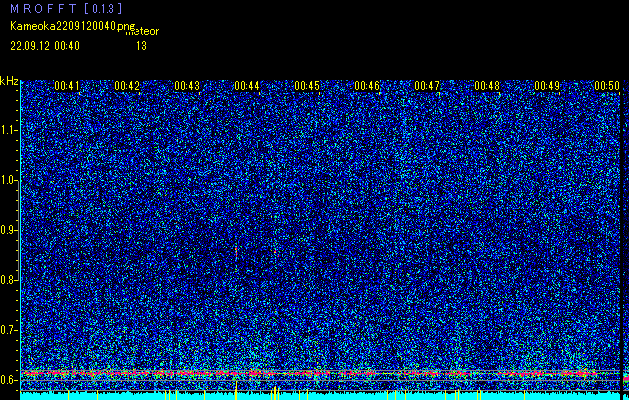Click the 00:42 time label
This screenshot has height=400, width=629.
click(x=127, y=86)
